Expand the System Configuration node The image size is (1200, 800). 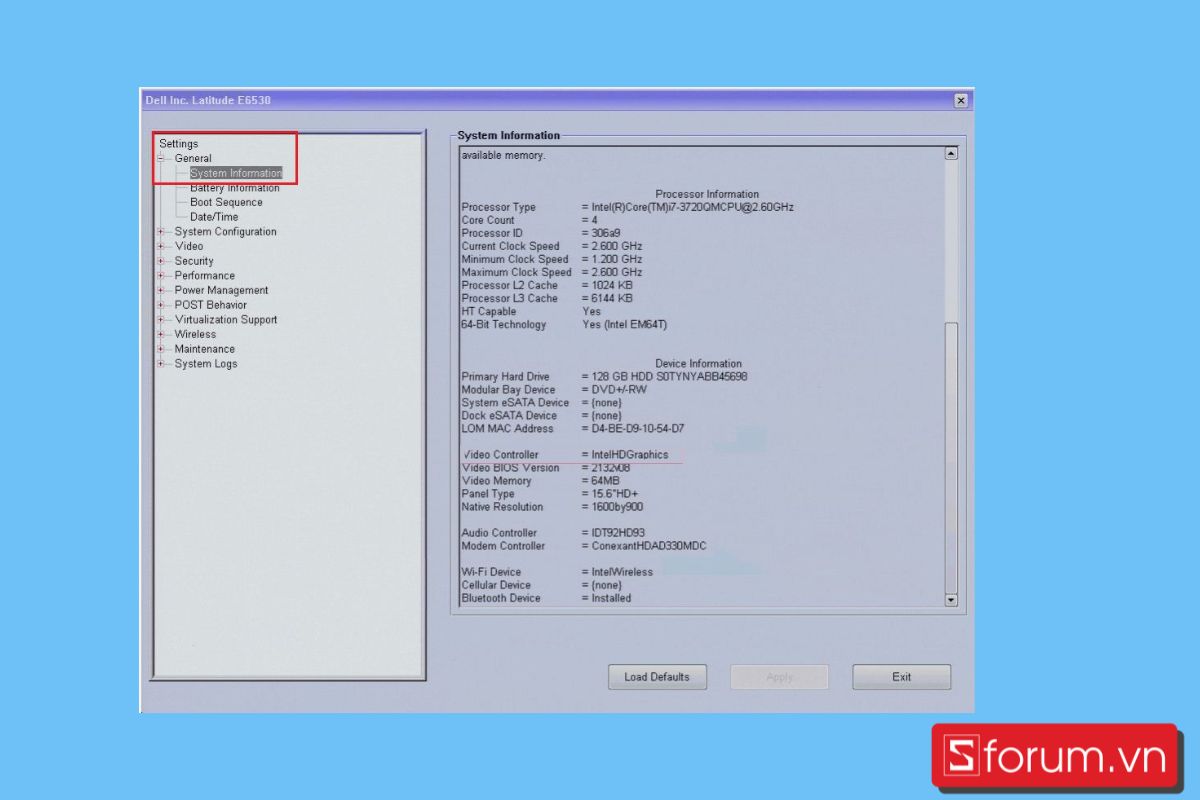pyautogui.click(x=160, y=232)
